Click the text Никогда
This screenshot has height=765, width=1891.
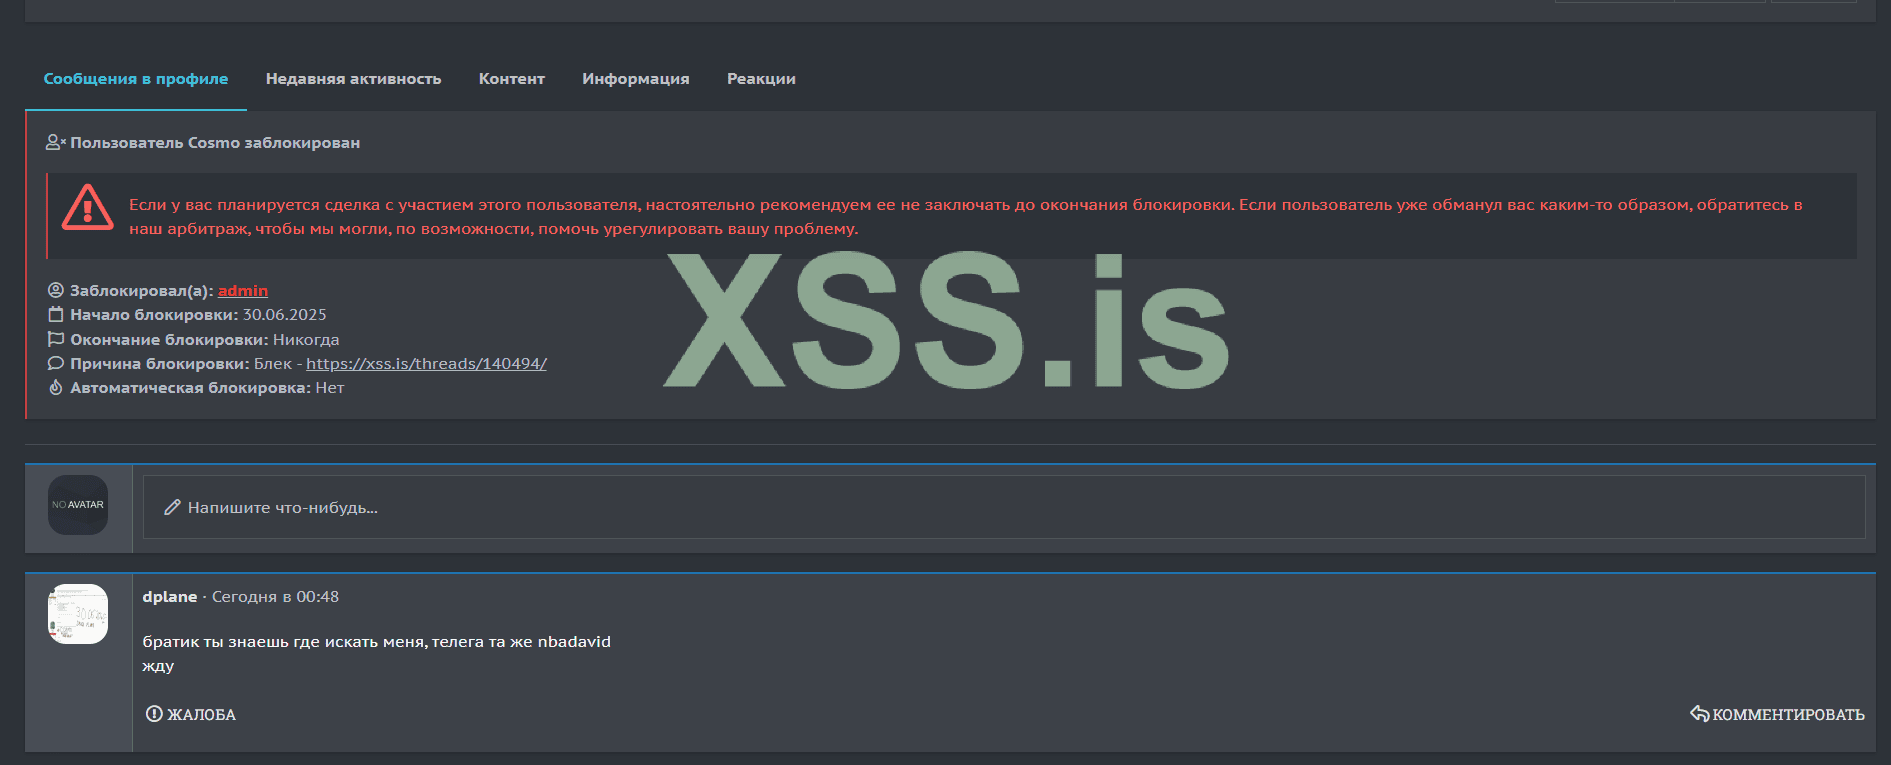[x=306, y=340]
